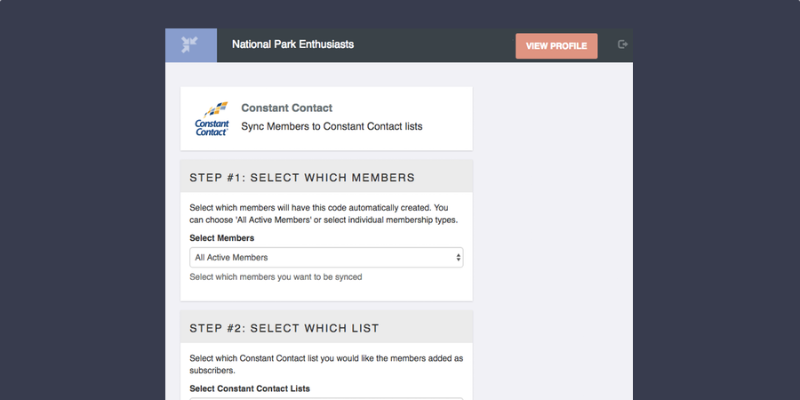Select the Step #1 Select Which Members header
The height and width of the screenshot is (400, 800).
click(x=326, y=177)
